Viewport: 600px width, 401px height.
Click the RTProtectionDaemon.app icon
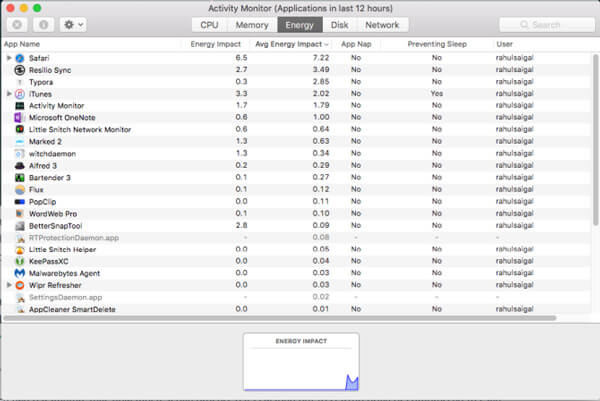point(20,238)
